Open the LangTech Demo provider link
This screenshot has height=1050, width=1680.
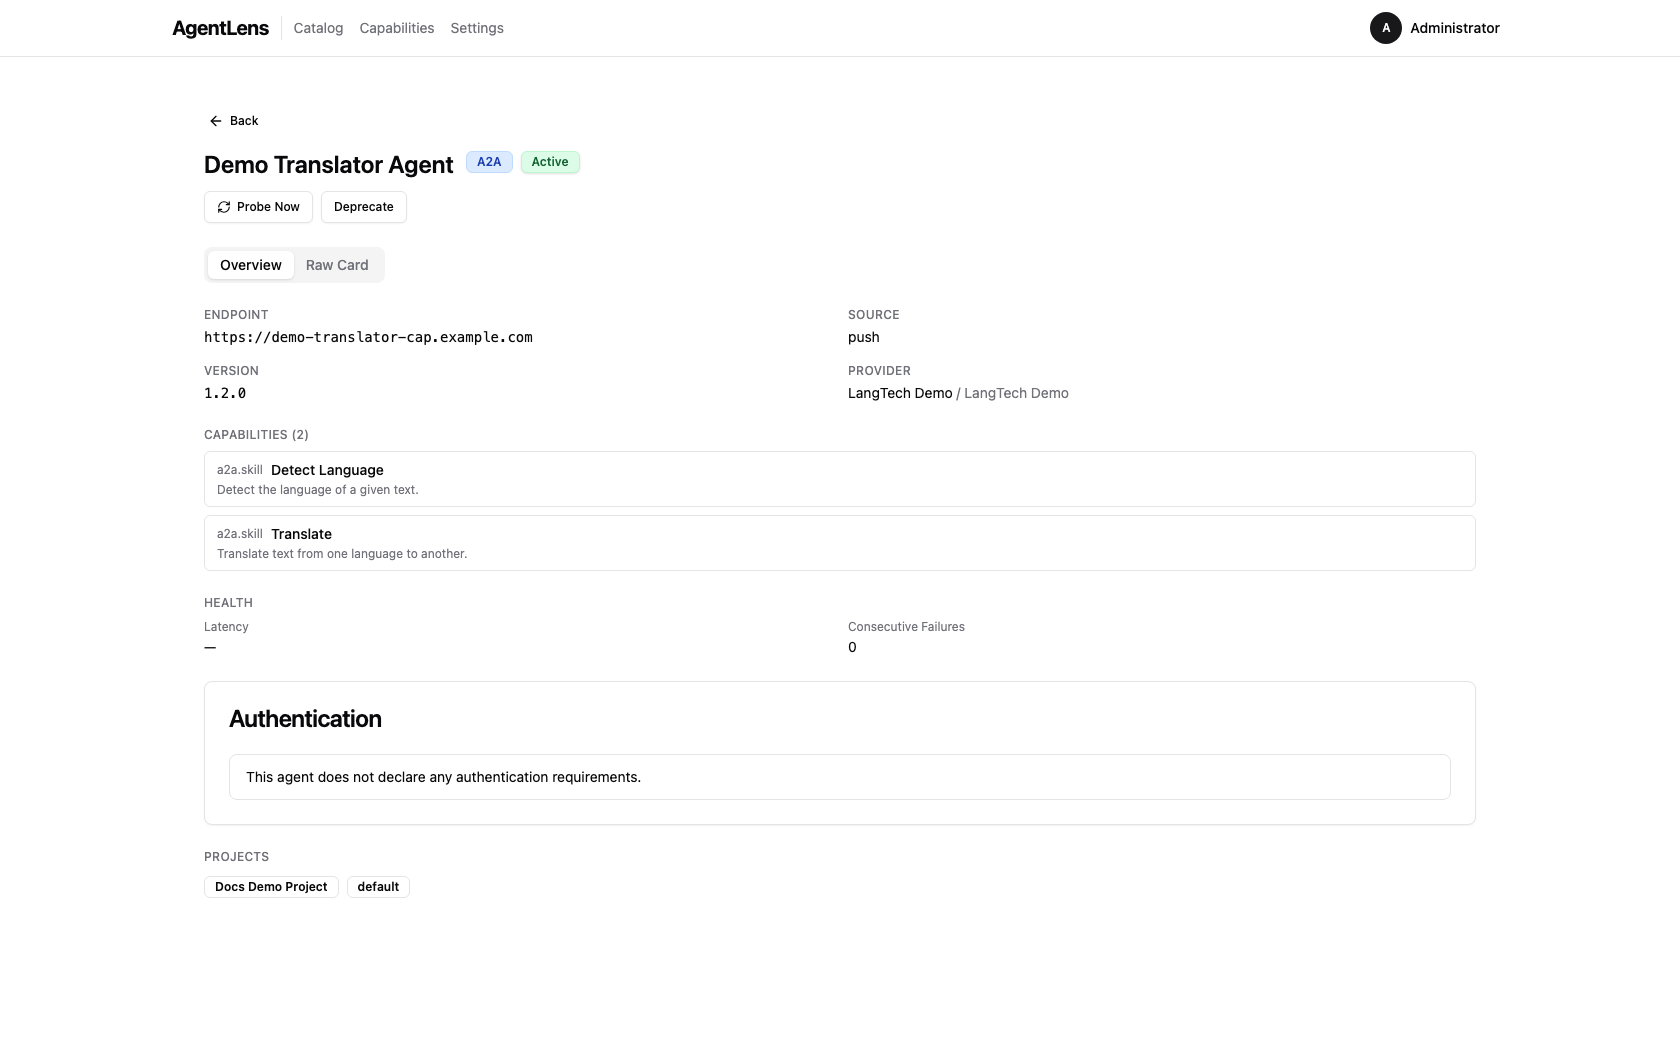coord(899,393)
